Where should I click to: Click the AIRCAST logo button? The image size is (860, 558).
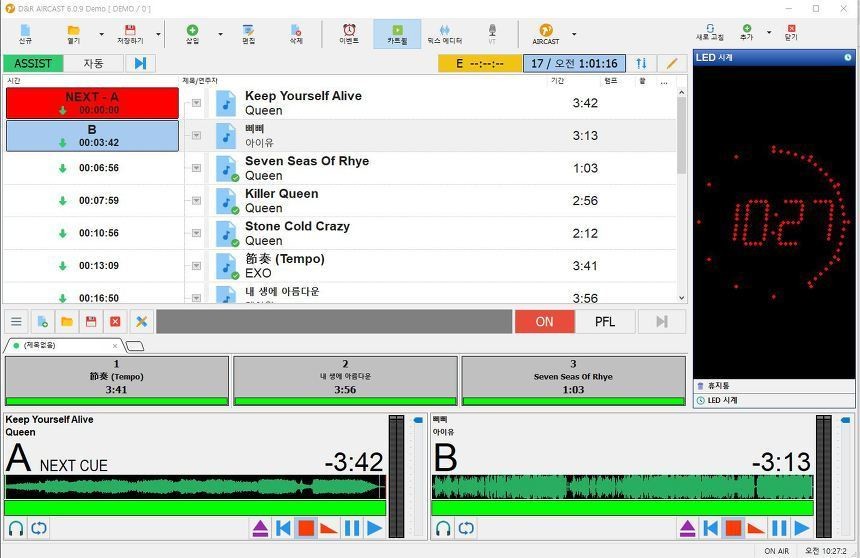click(546, 34)
